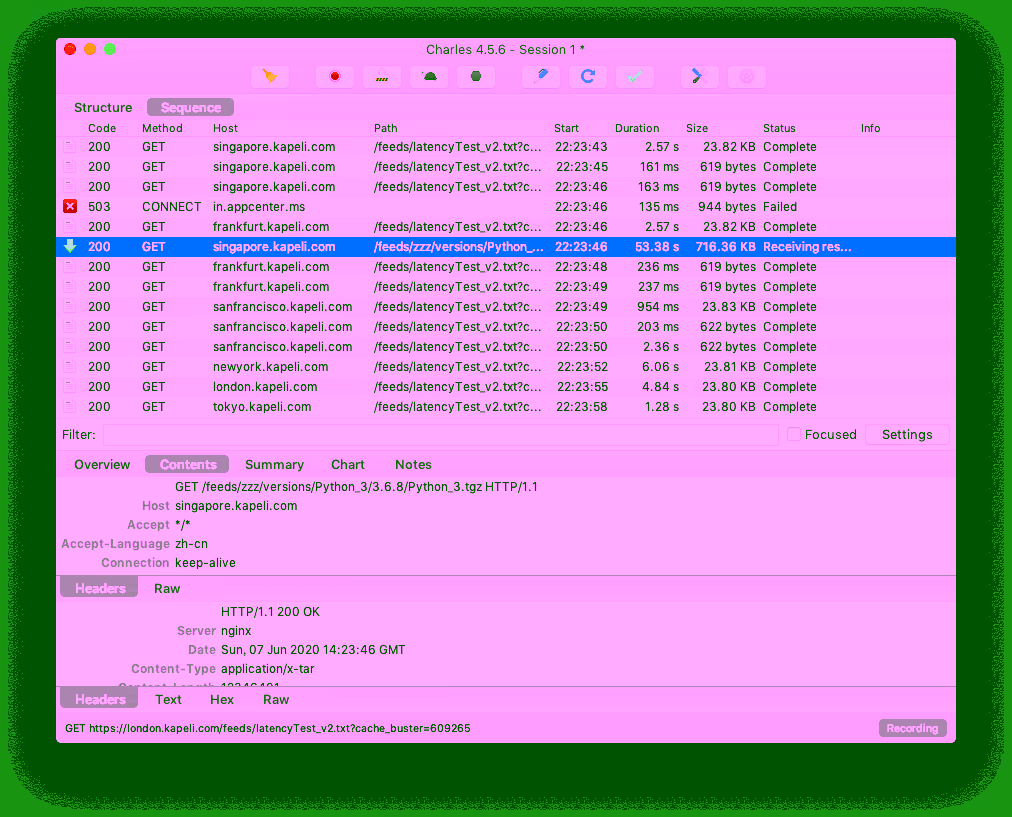Select Headers tab just under keep-alive line
This screenshot has width=1012, height=817.
tap(99, 589)
